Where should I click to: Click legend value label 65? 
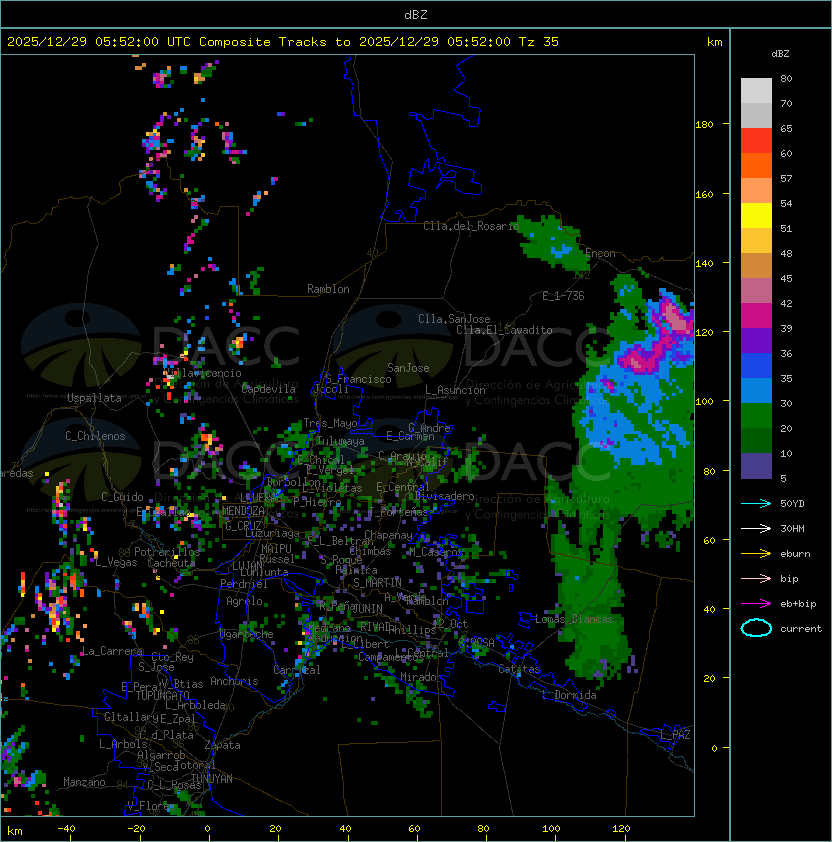click(786, 128)
